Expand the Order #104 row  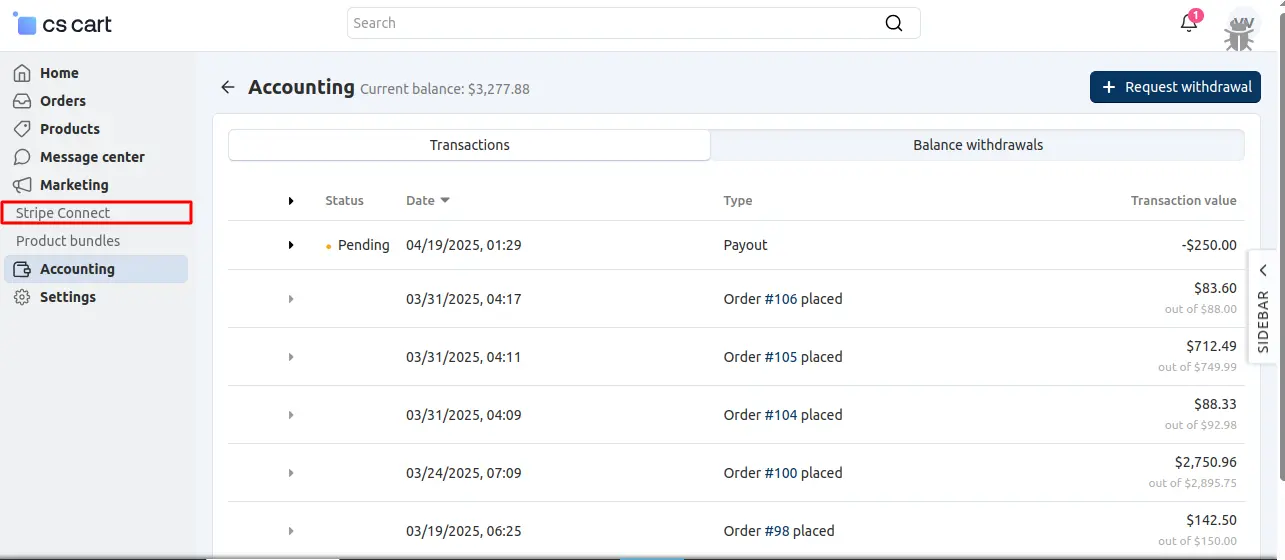[x=291, y=415]
